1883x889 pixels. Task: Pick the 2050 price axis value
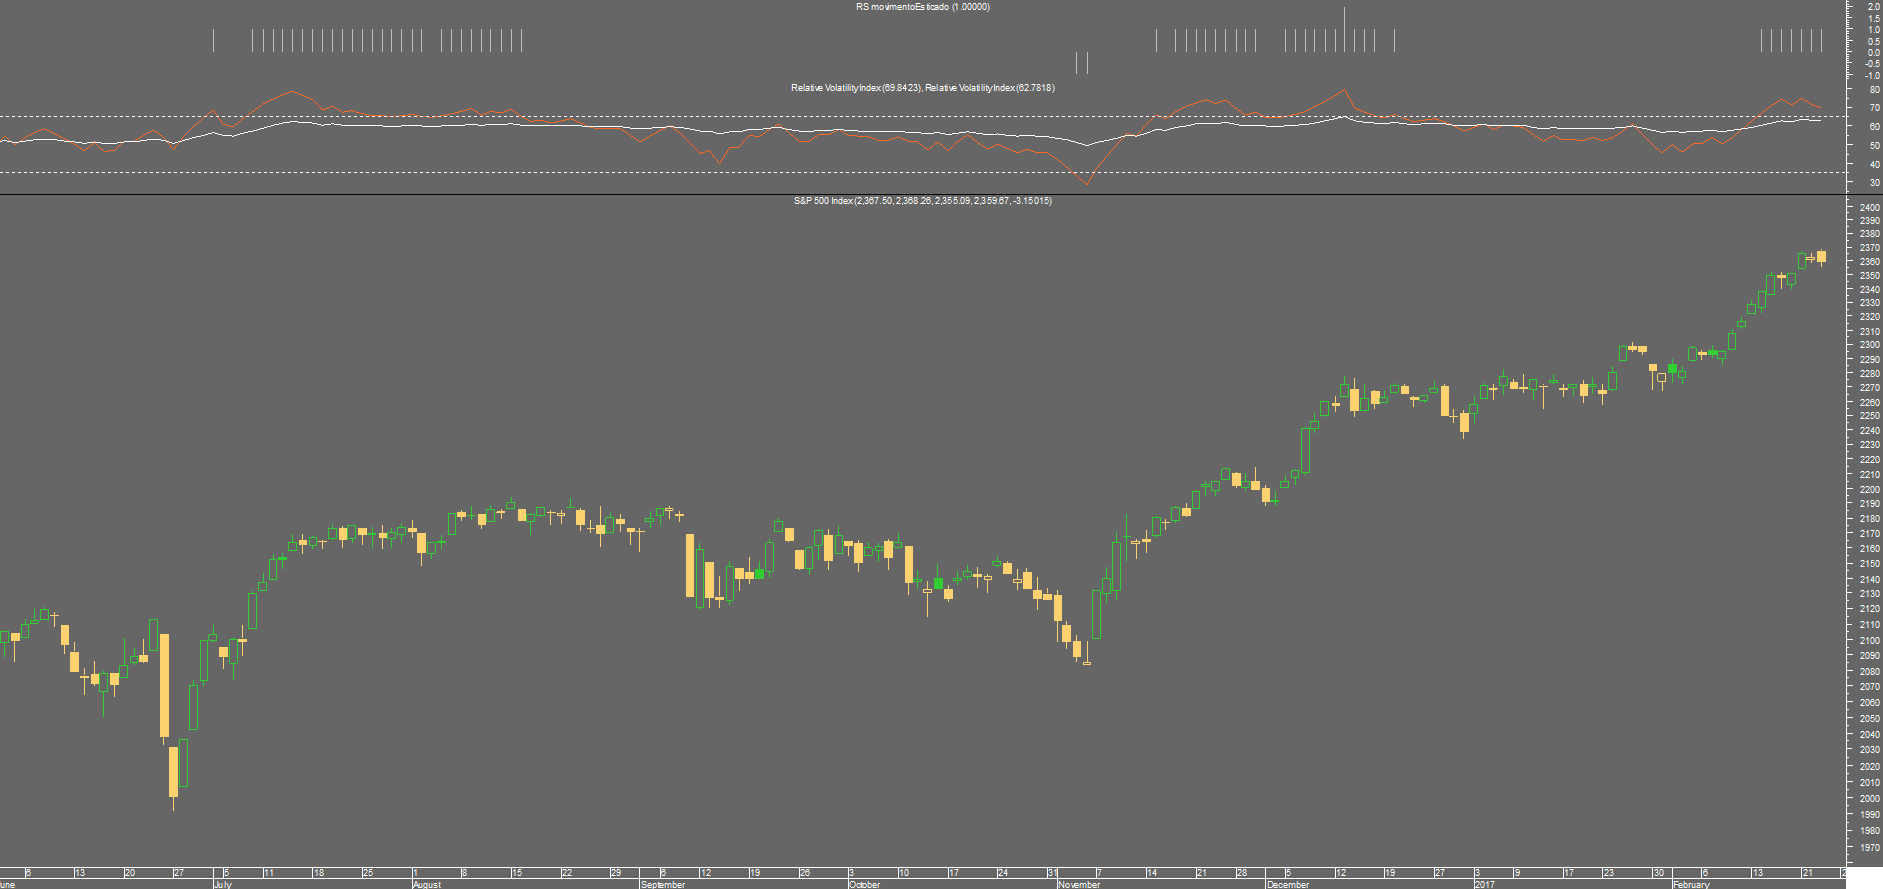[1869, 719]
